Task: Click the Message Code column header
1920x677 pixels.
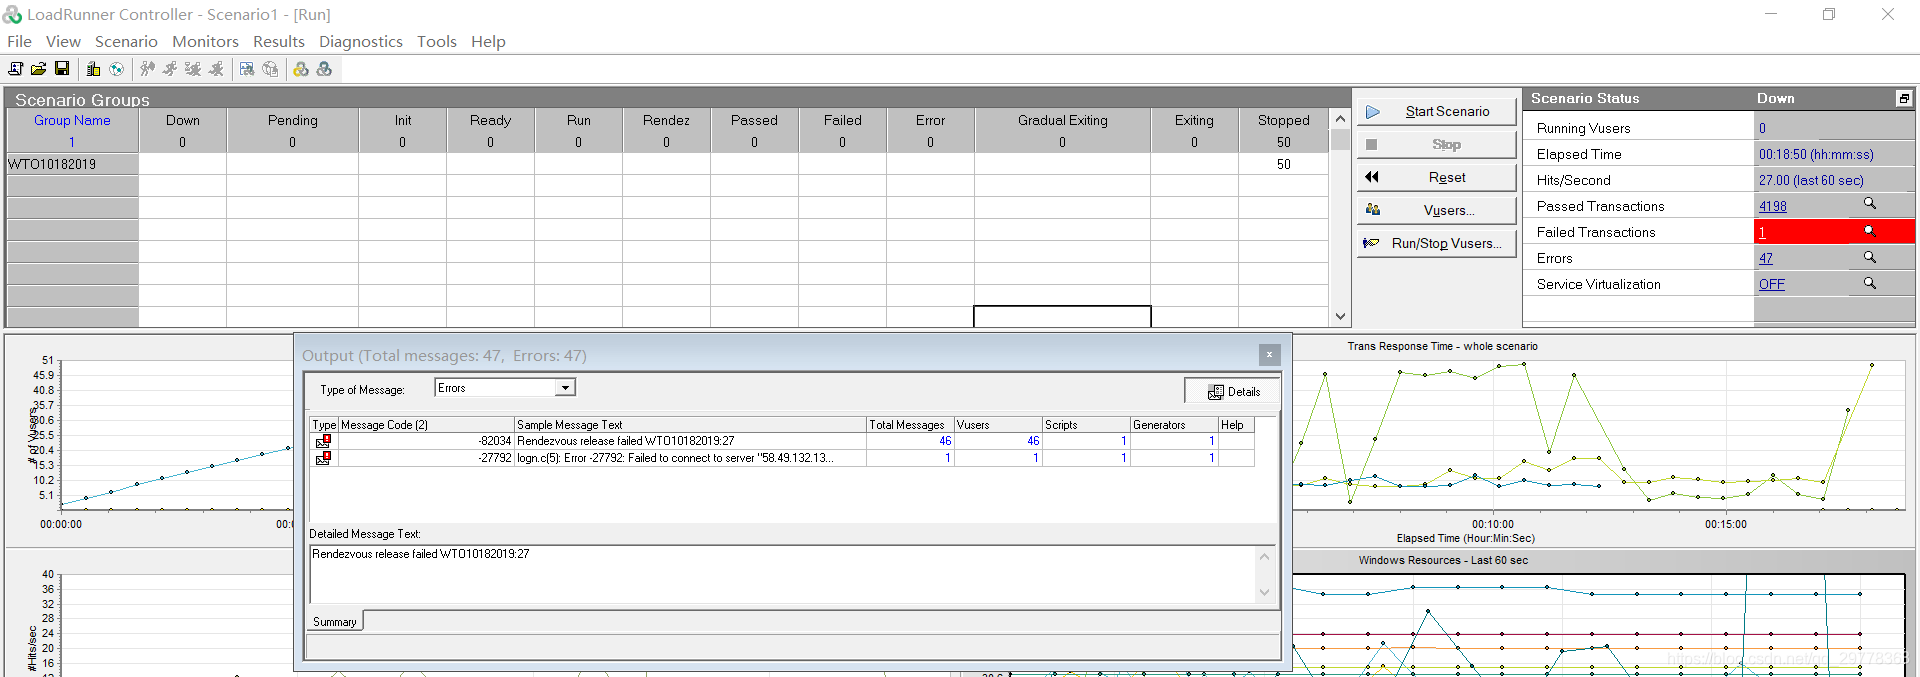Action: [426, 425]
